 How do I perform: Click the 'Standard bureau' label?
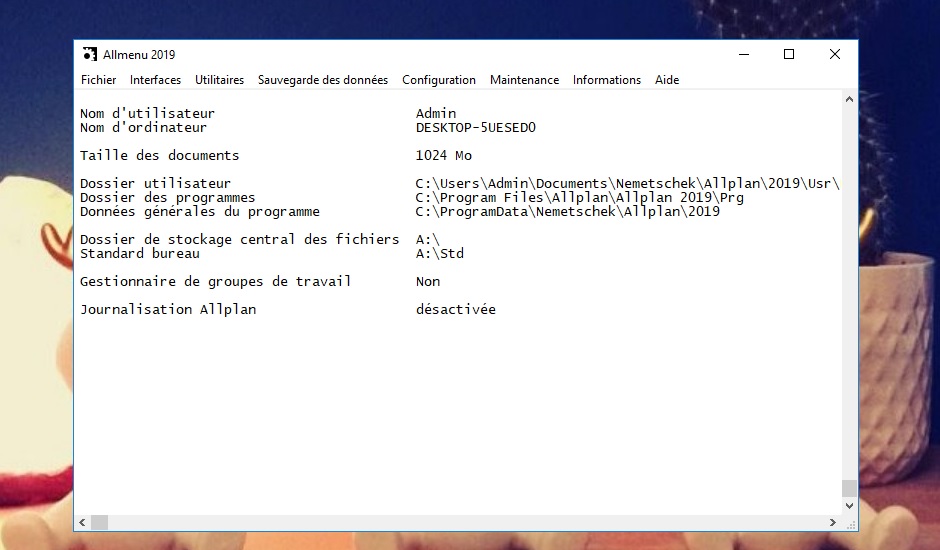(140, 253)
